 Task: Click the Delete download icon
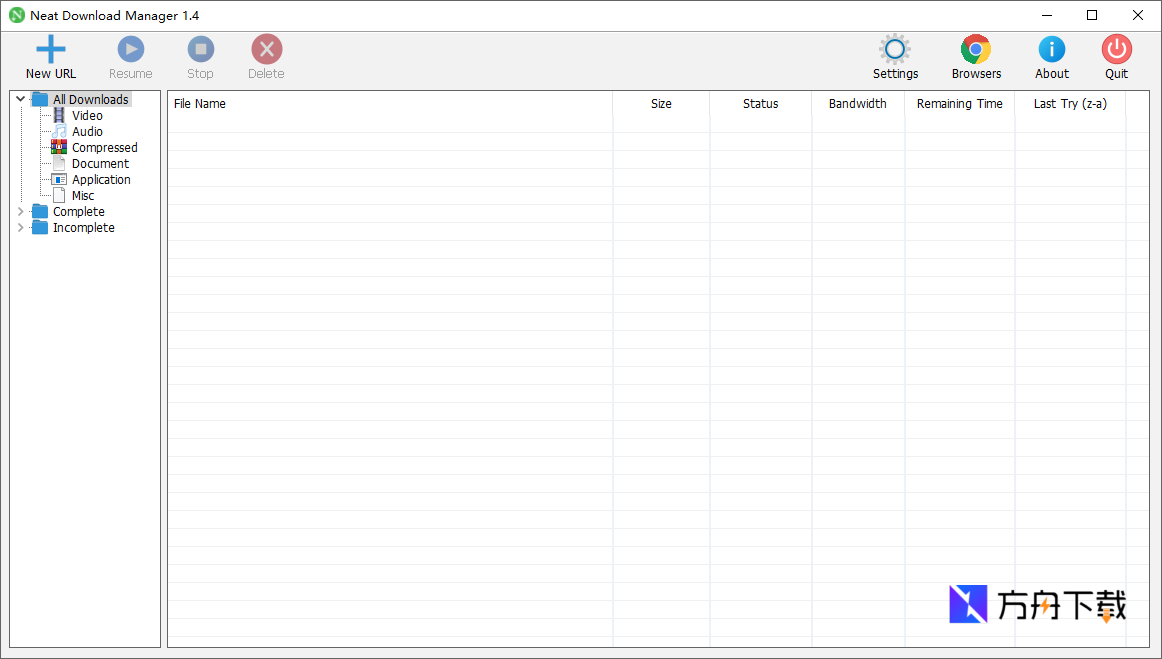[x=265, y=47]
